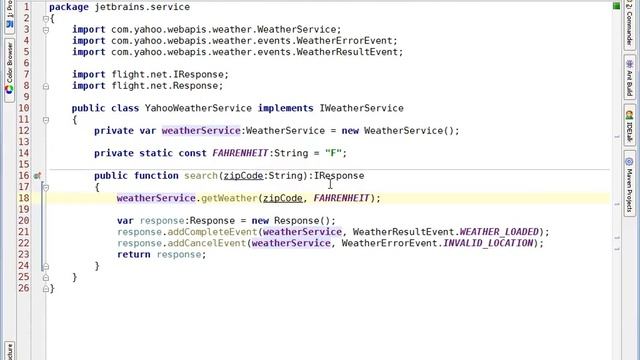Click the zipCode parameter in search signature
The width and height of the screenshot is (640, 360).
coord(243,176)
